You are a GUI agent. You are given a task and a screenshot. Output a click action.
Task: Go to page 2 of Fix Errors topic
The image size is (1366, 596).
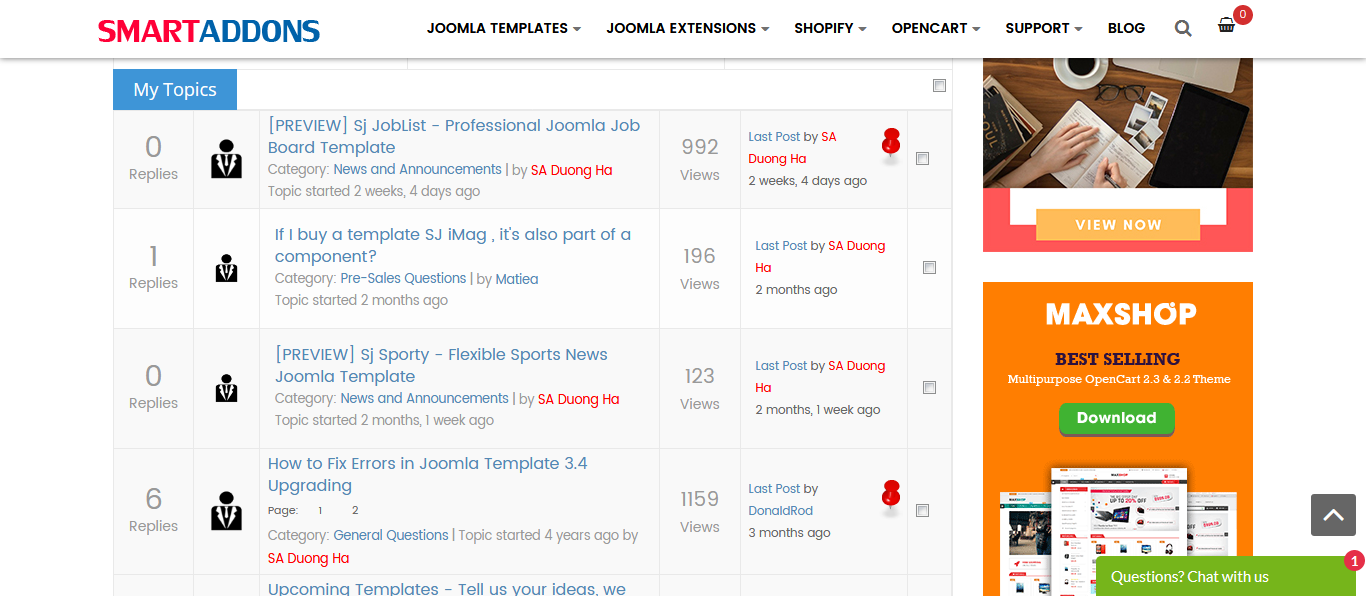coord(355,511)
